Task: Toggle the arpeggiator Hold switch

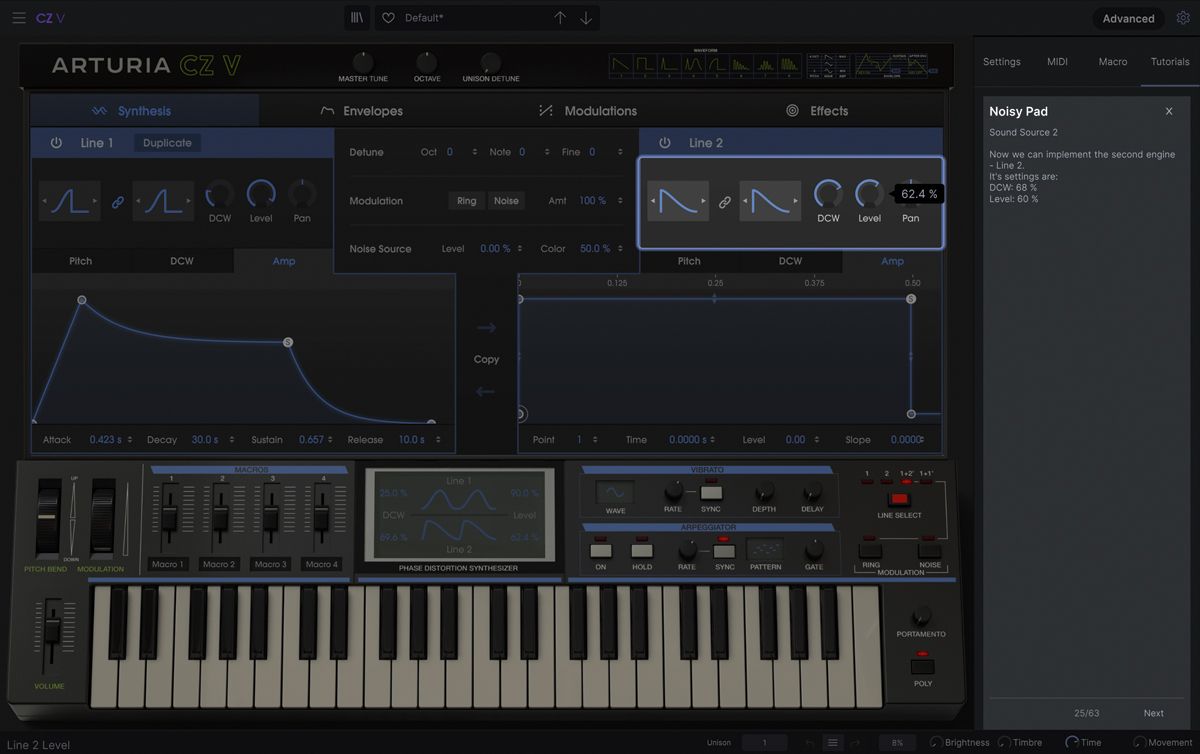Action: [641, 550]
